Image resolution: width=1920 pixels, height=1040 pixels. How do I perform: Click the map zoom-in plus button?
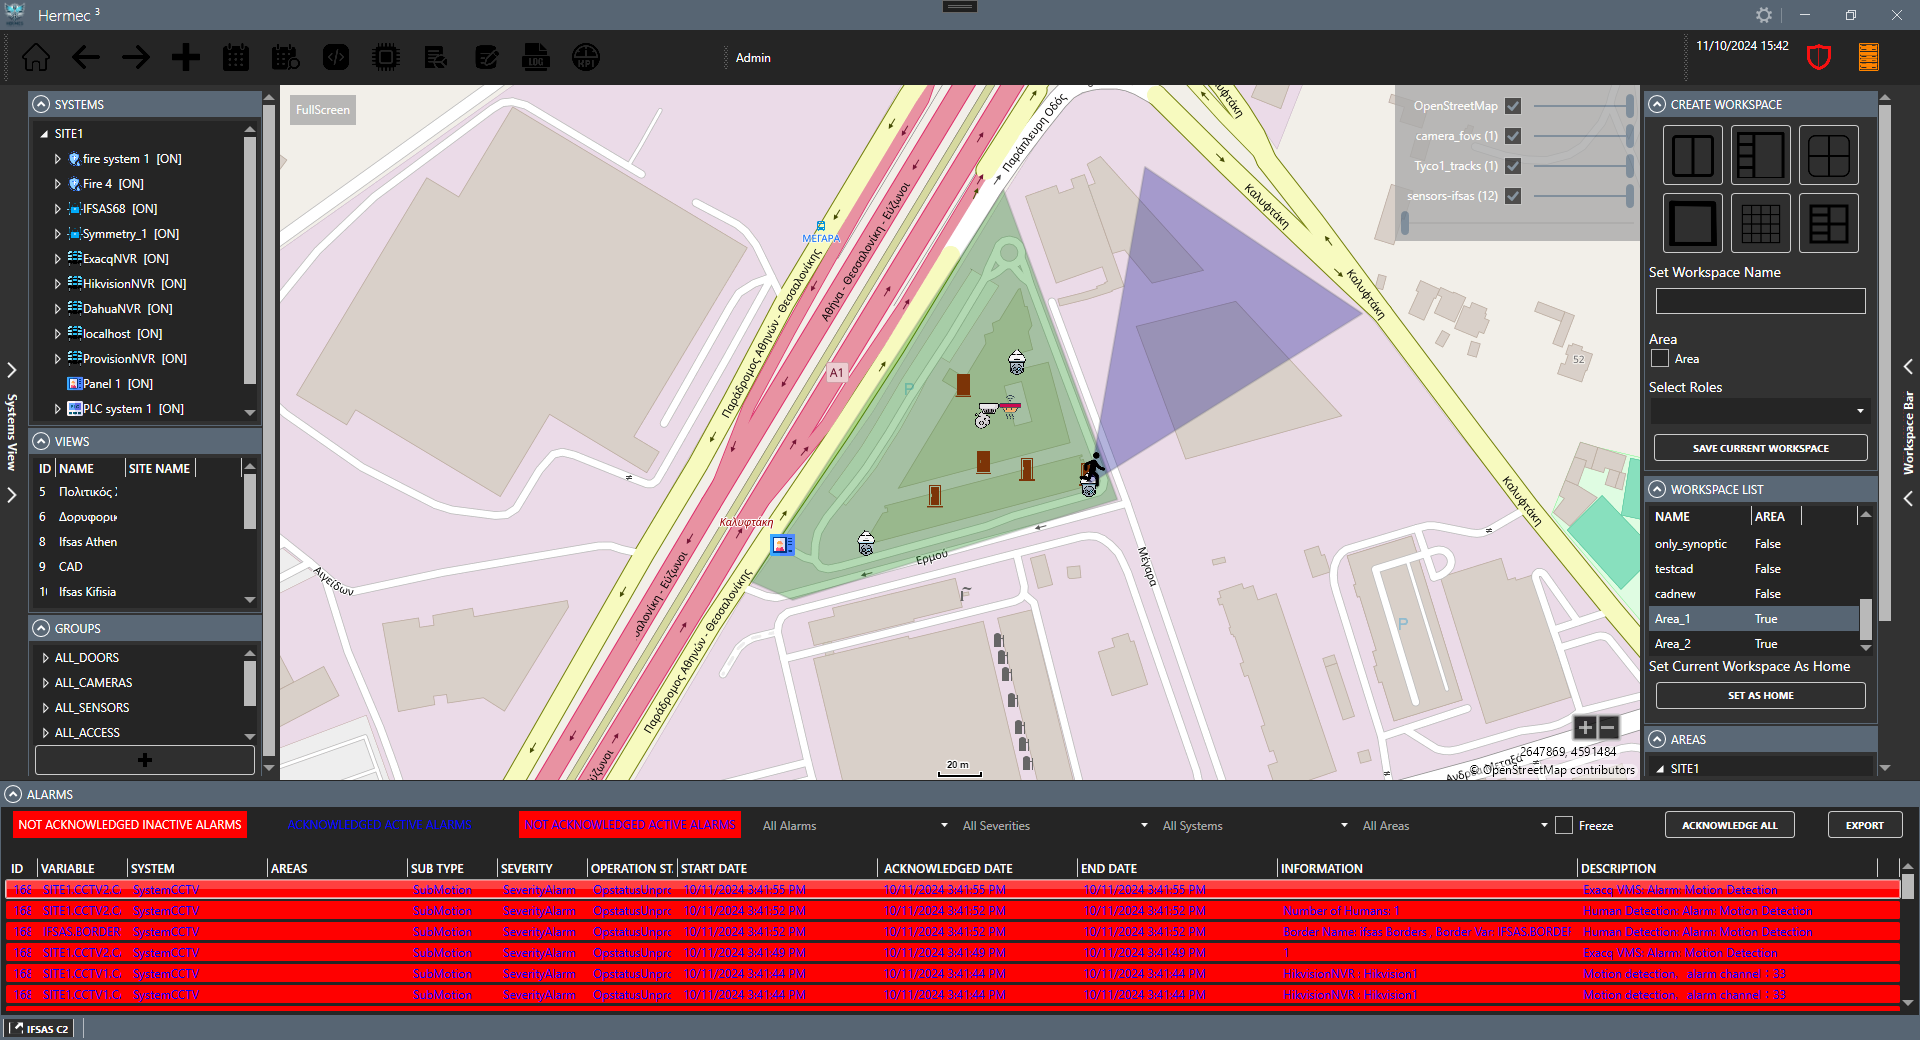pos(1585,728)
